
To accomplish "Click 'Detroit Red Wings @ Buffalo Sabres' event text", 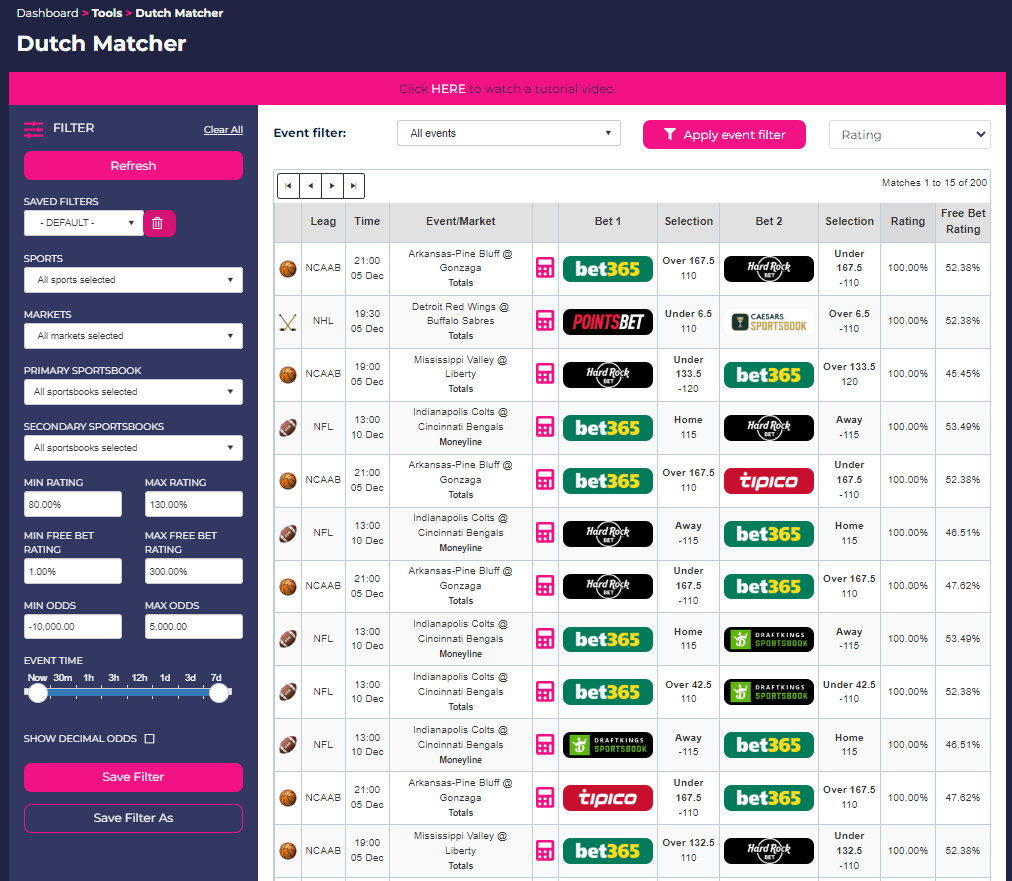I will pyautogui.click(x=461, y=314).
